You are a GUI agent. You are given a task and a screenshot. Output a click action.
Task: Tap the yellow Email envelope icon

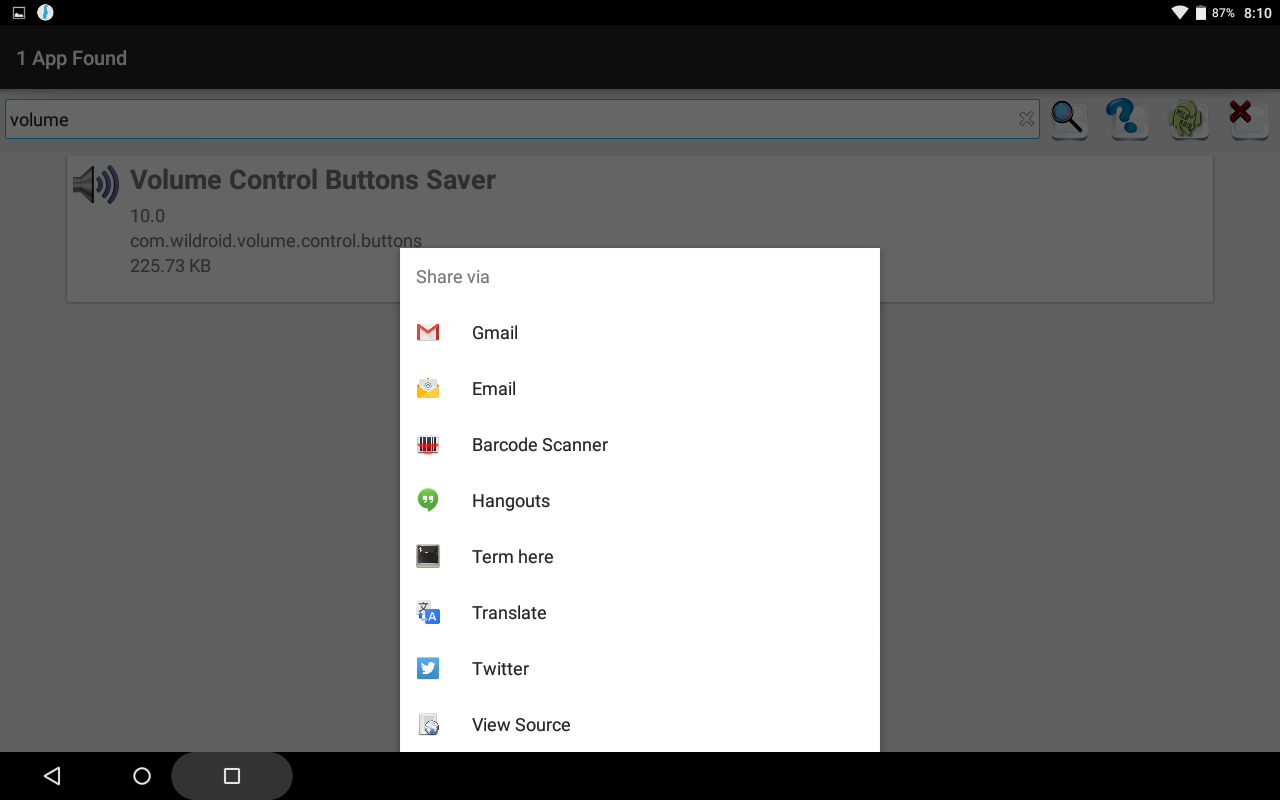428,389
